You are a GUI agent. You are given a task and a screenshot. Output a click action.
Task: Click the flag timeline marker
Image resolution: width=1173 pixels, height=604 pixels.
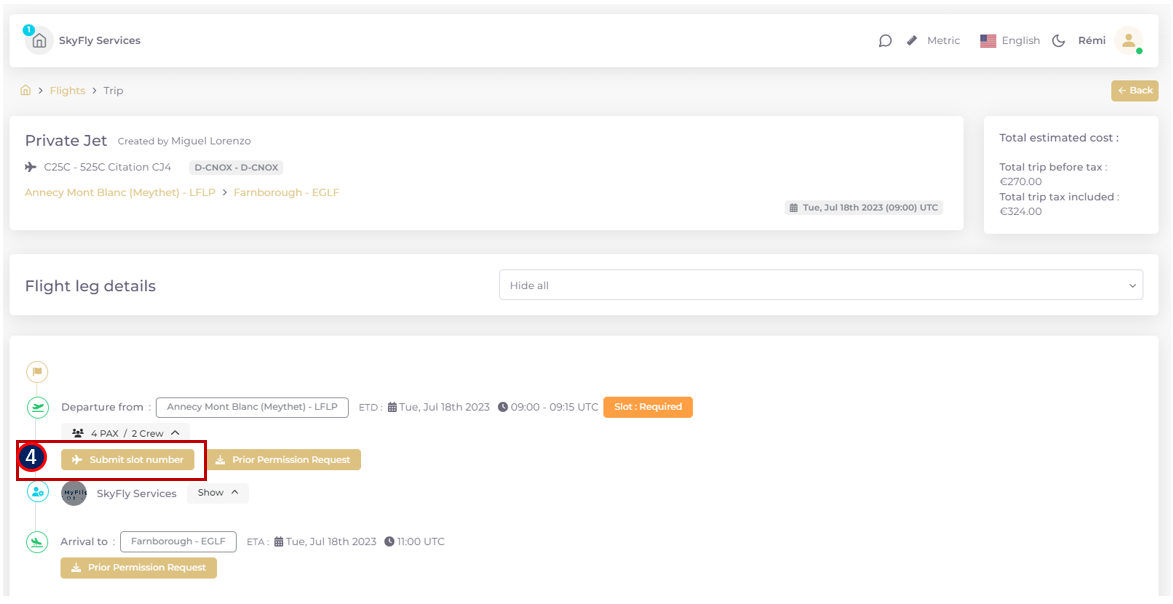37,372
